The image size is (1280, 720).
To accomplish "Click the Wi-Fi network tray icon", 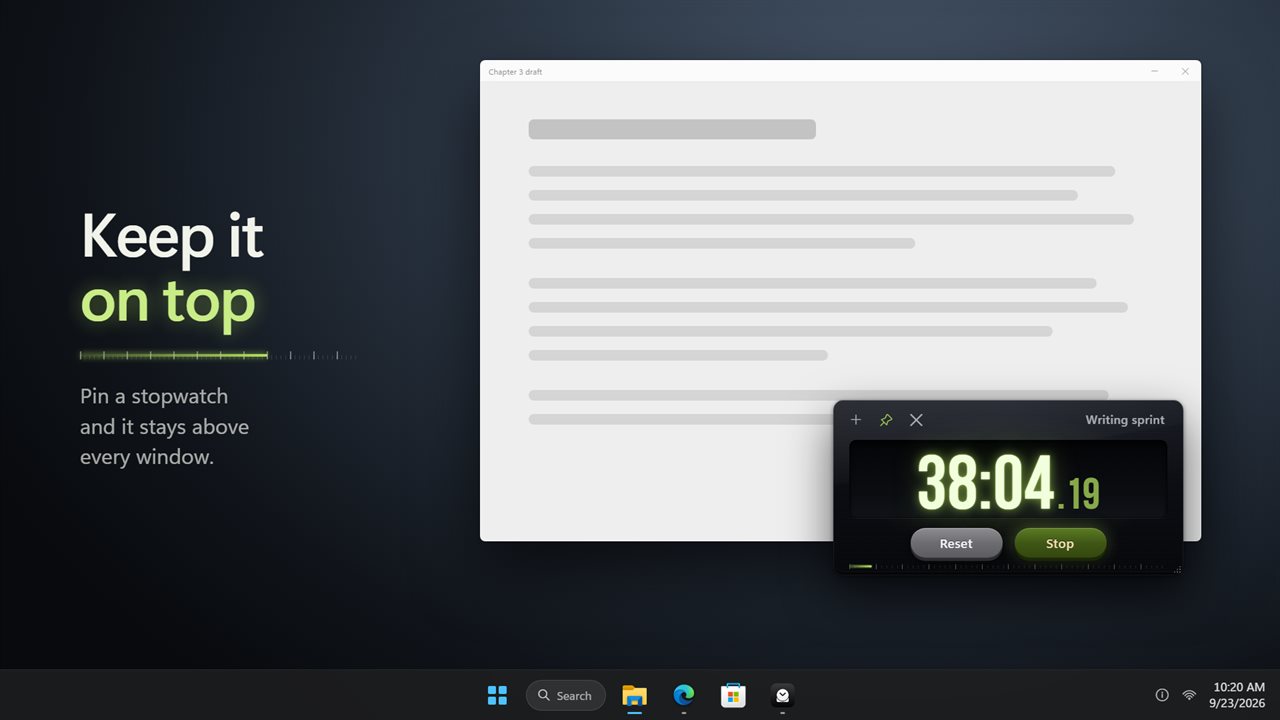I will [1189, 695].
